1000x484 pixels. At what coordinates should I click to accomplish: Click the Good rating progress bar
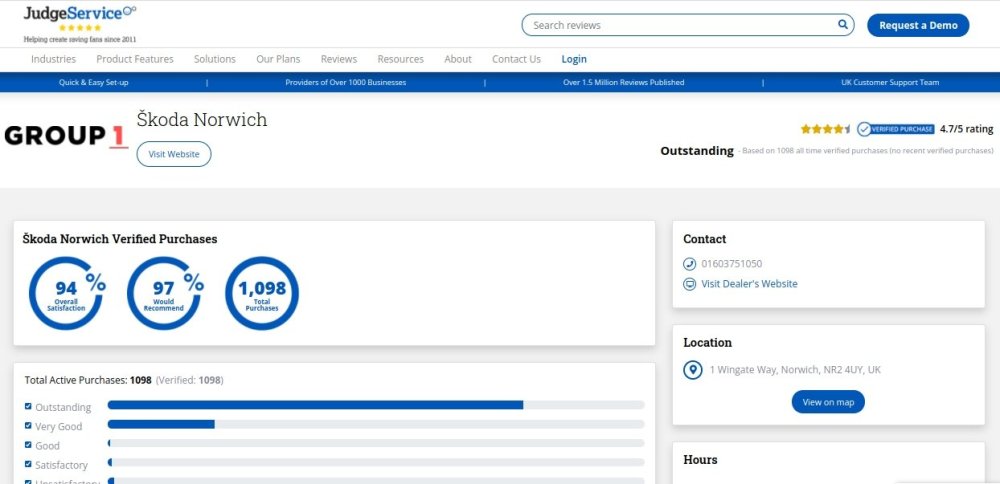376,443
